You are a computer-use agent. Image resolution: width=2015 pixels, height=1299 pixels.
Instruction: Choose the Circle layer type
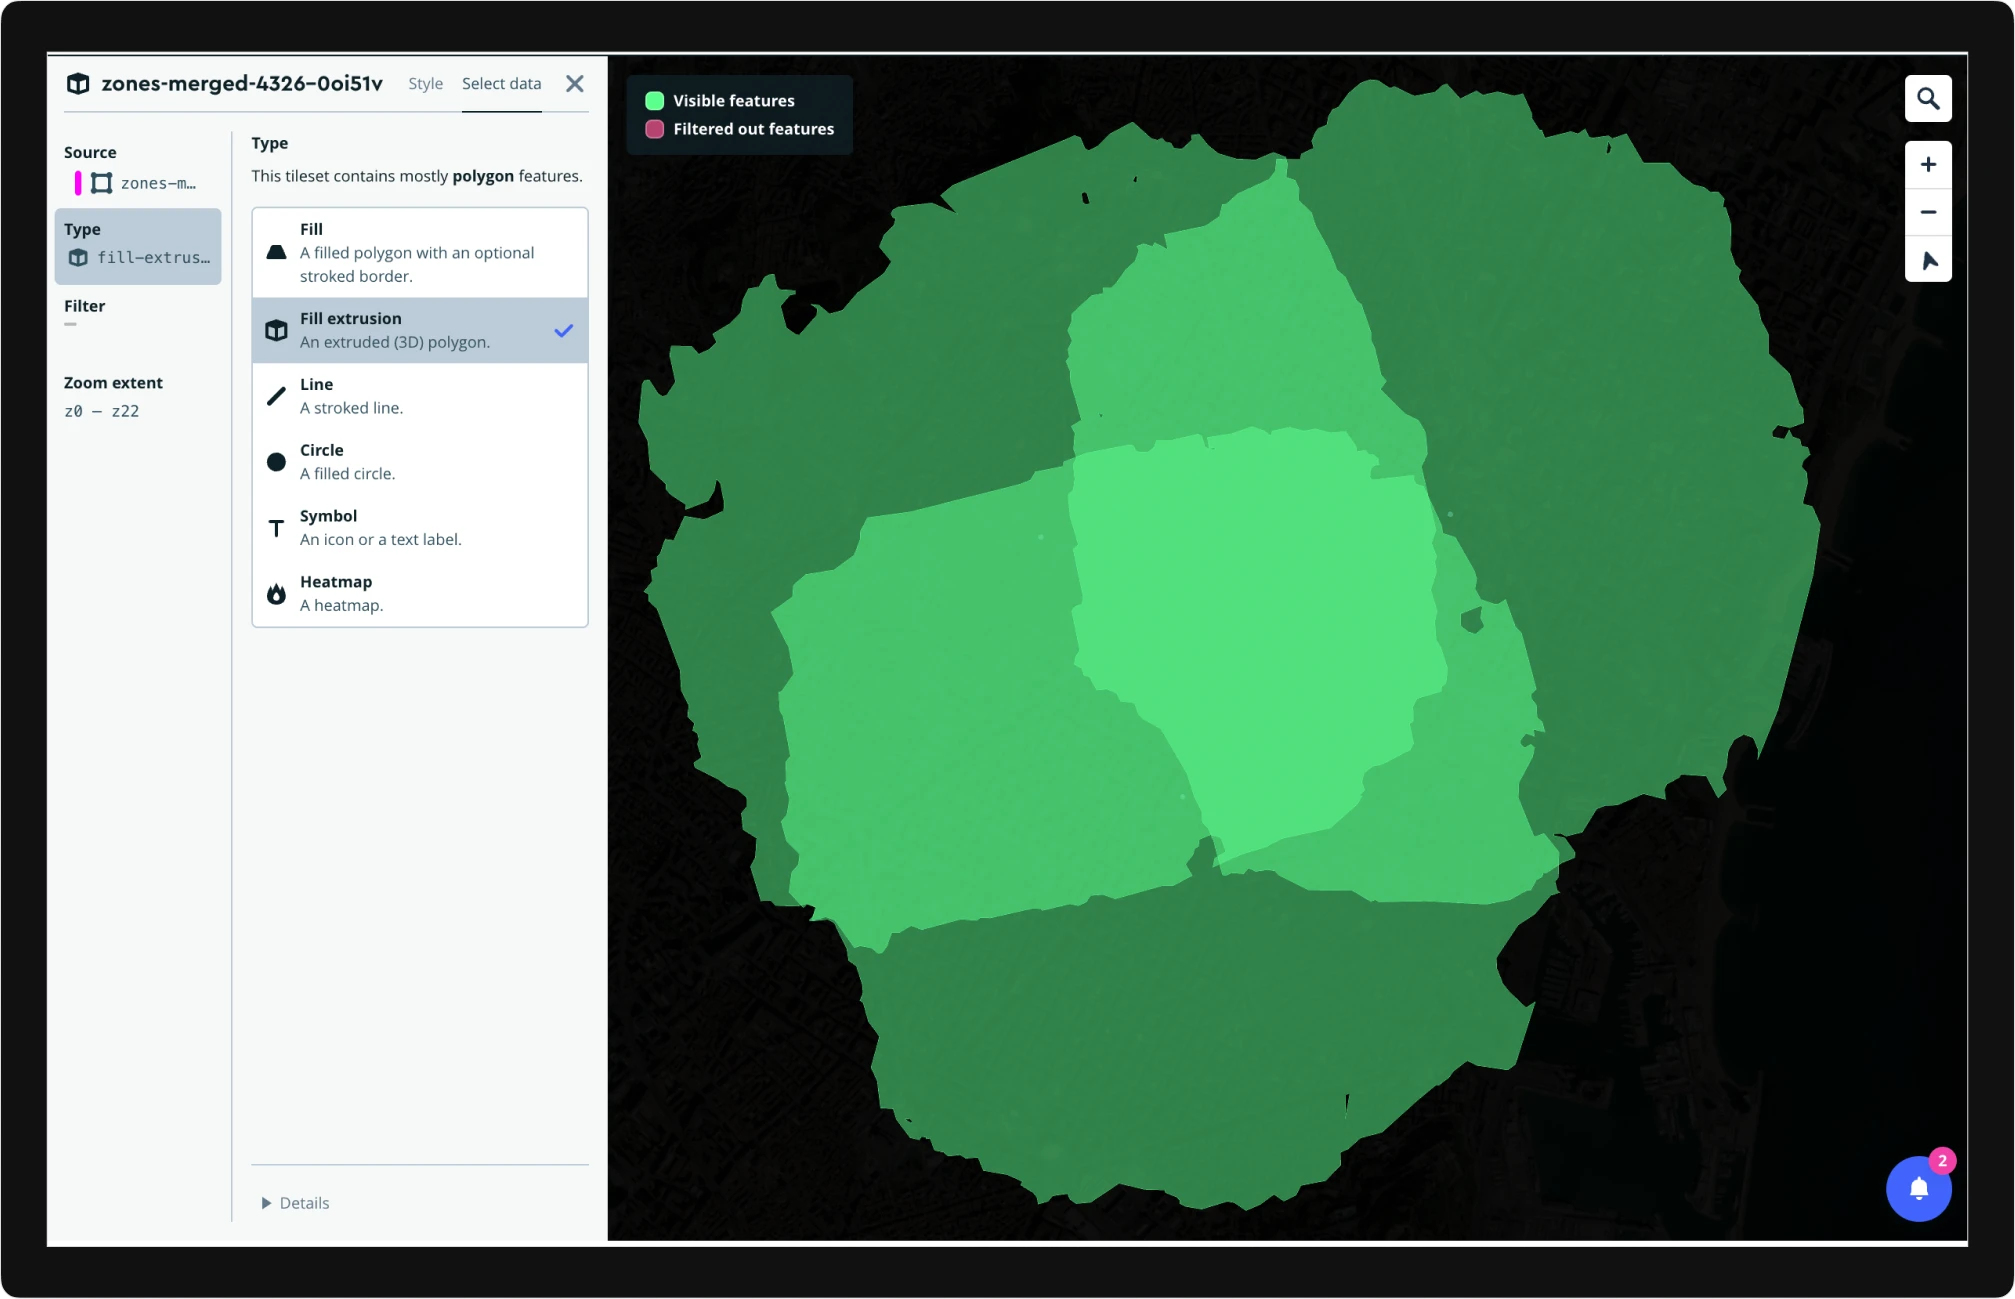420,462
